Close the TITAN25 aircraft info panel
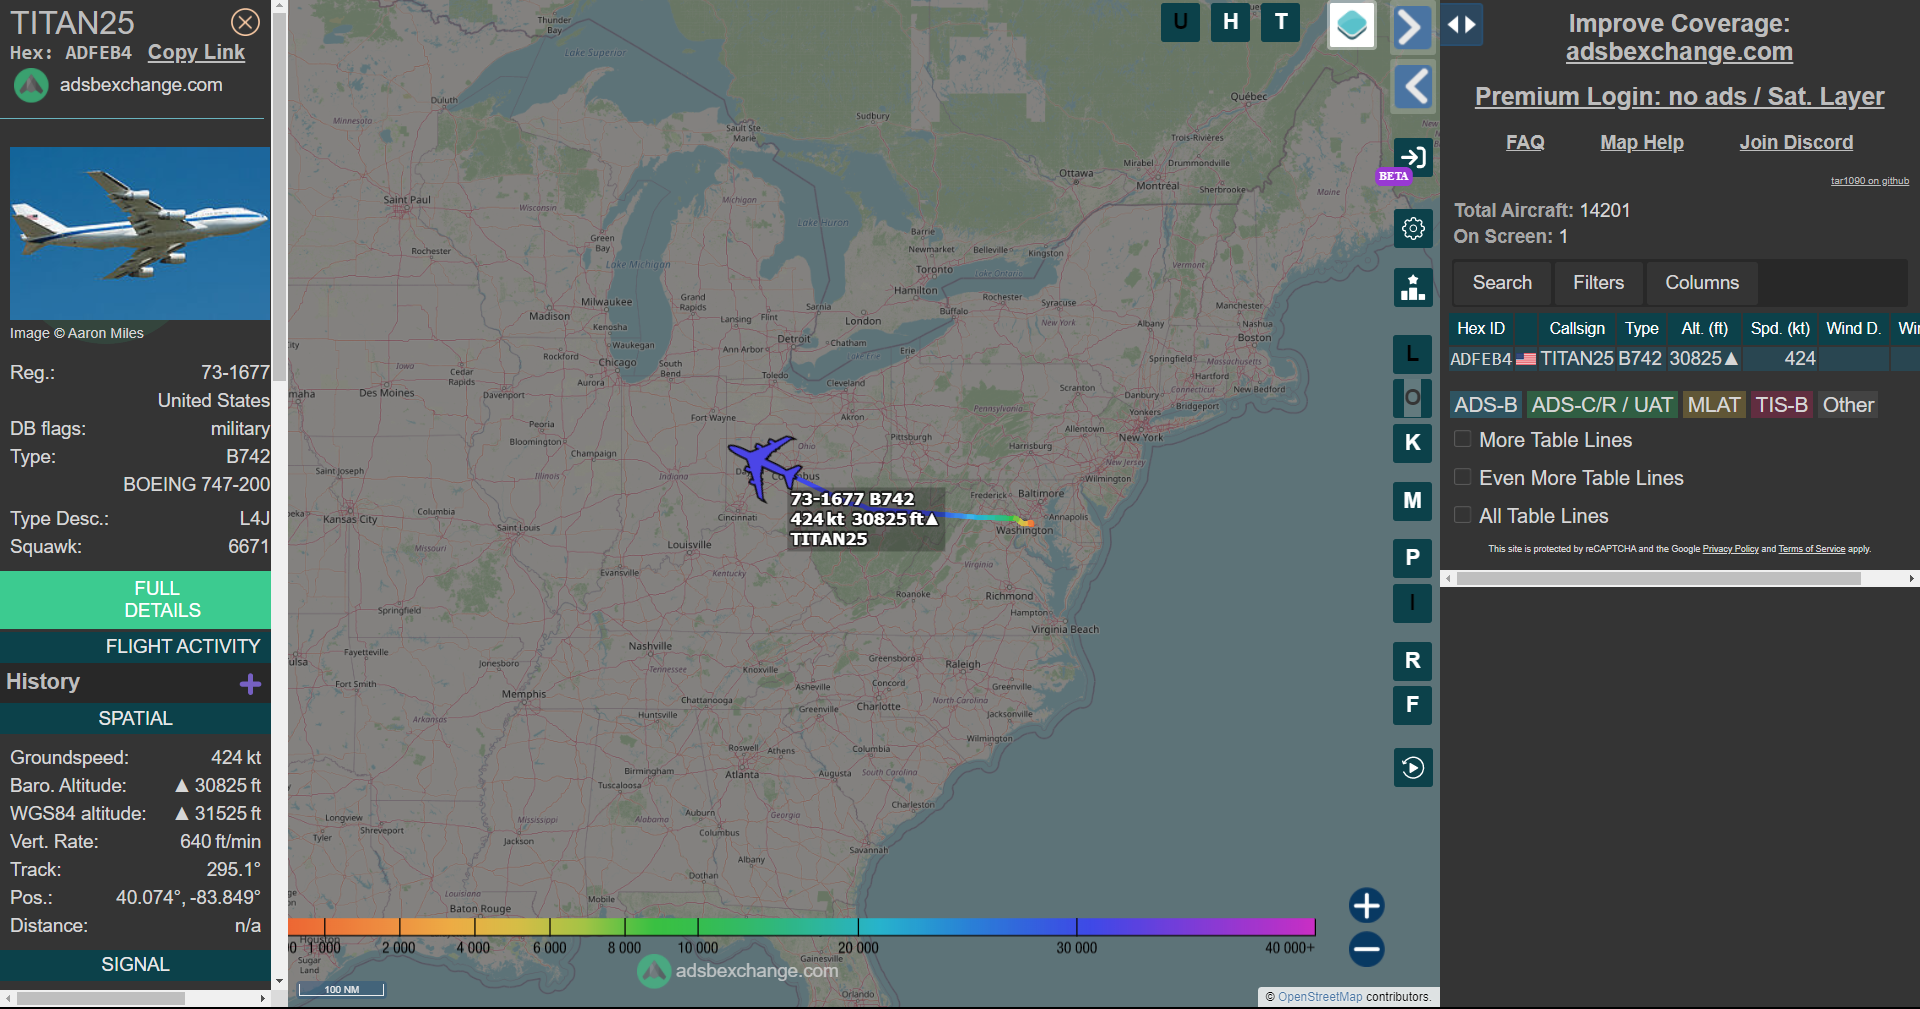Viewport: 1920px width, 1009px height. (x=245, y=22)
